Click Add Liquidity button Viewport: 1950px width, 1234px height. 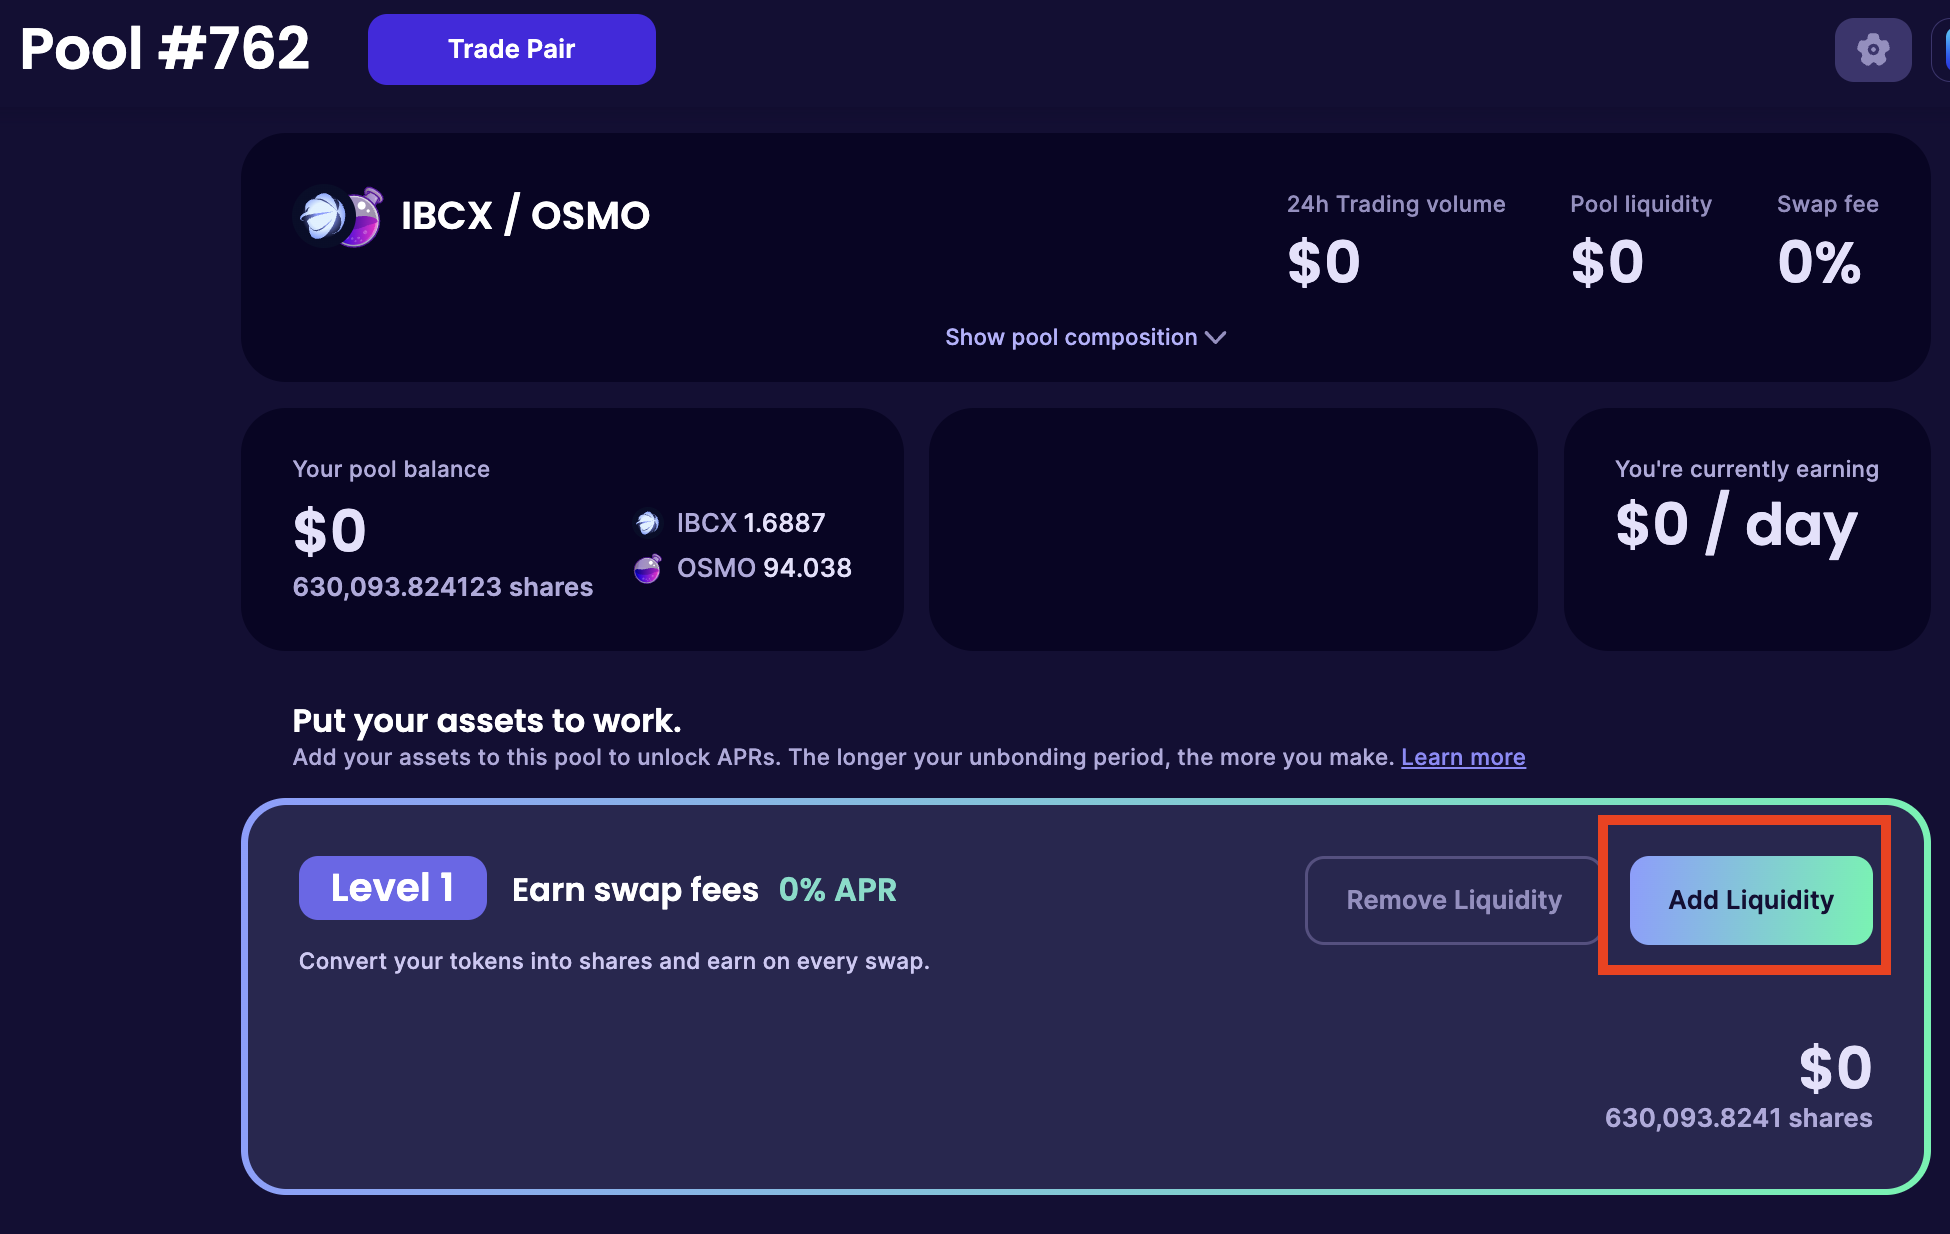[x=1750, y=900]
